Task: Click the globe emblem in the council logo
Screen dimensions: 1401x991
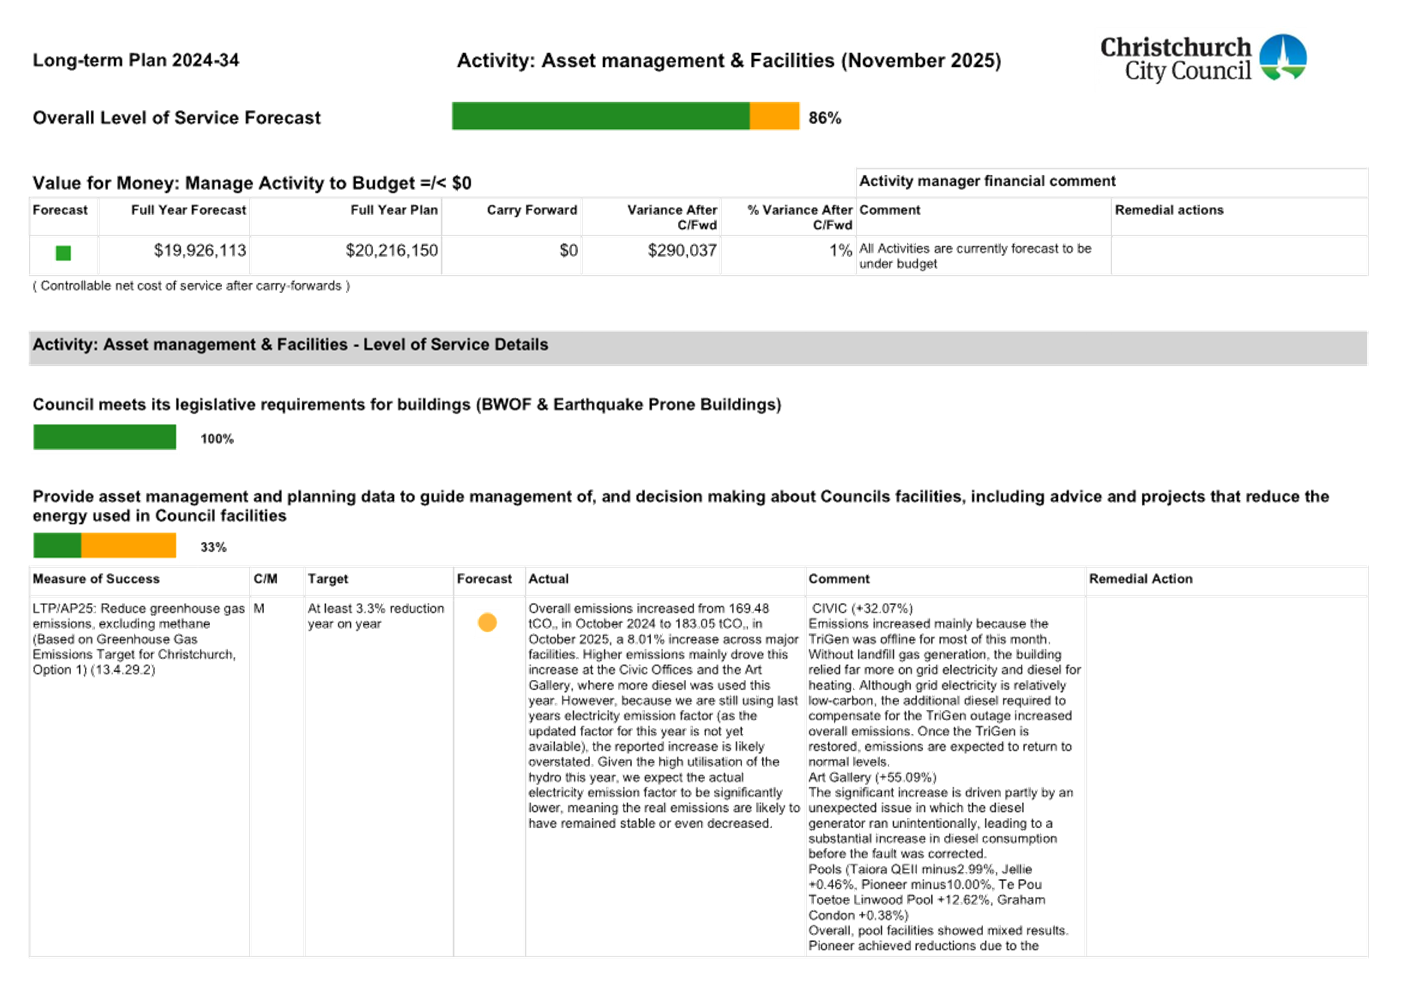Action: (x=1280, y=57)
